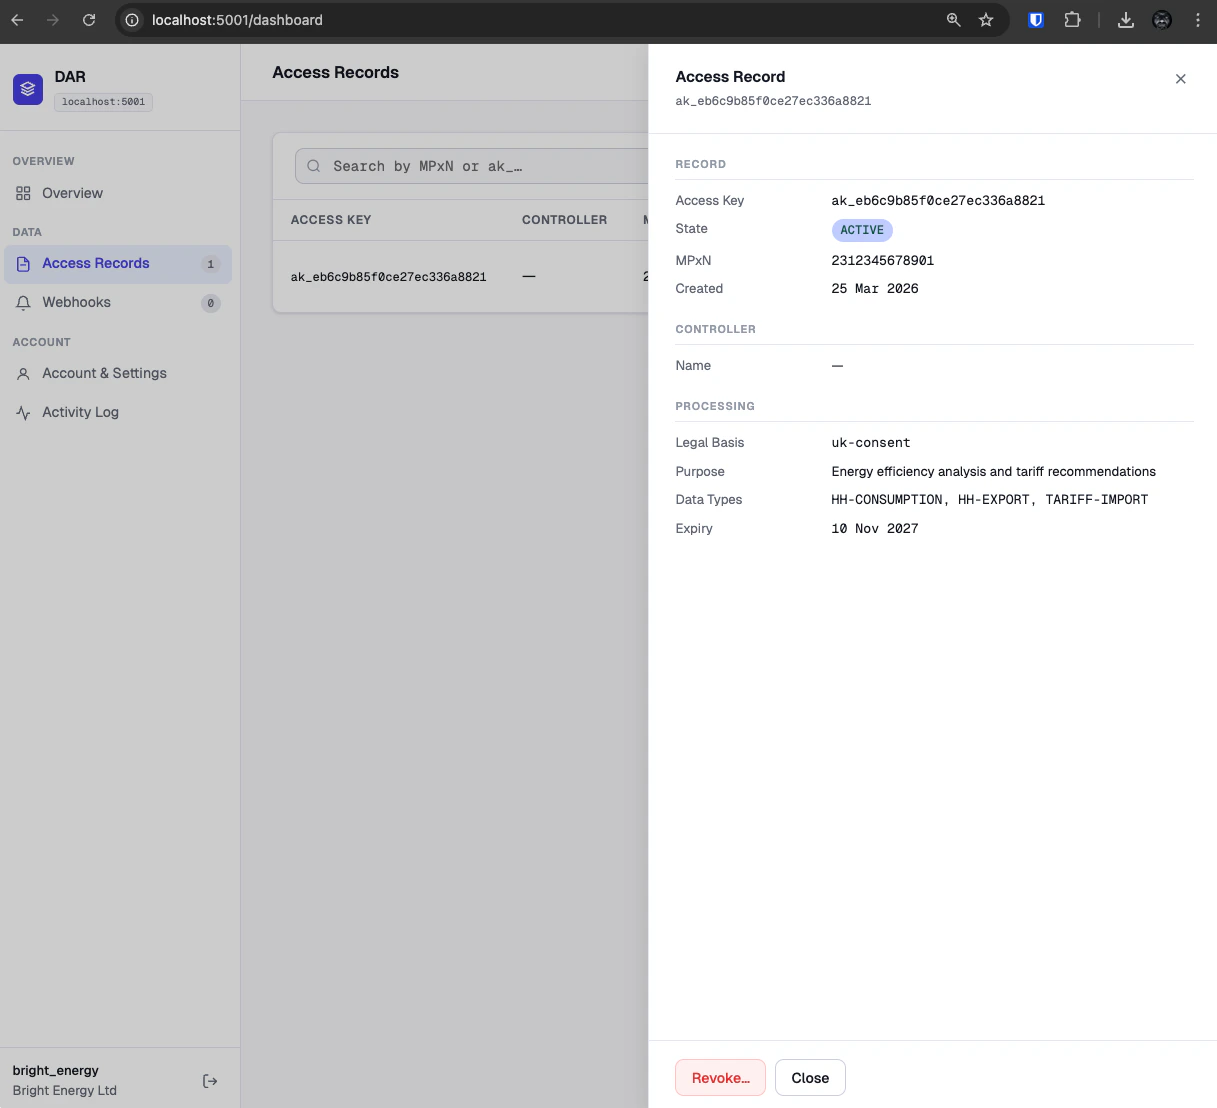
Task: Click the Activity Log pulse icon
Action: (23, 413)
